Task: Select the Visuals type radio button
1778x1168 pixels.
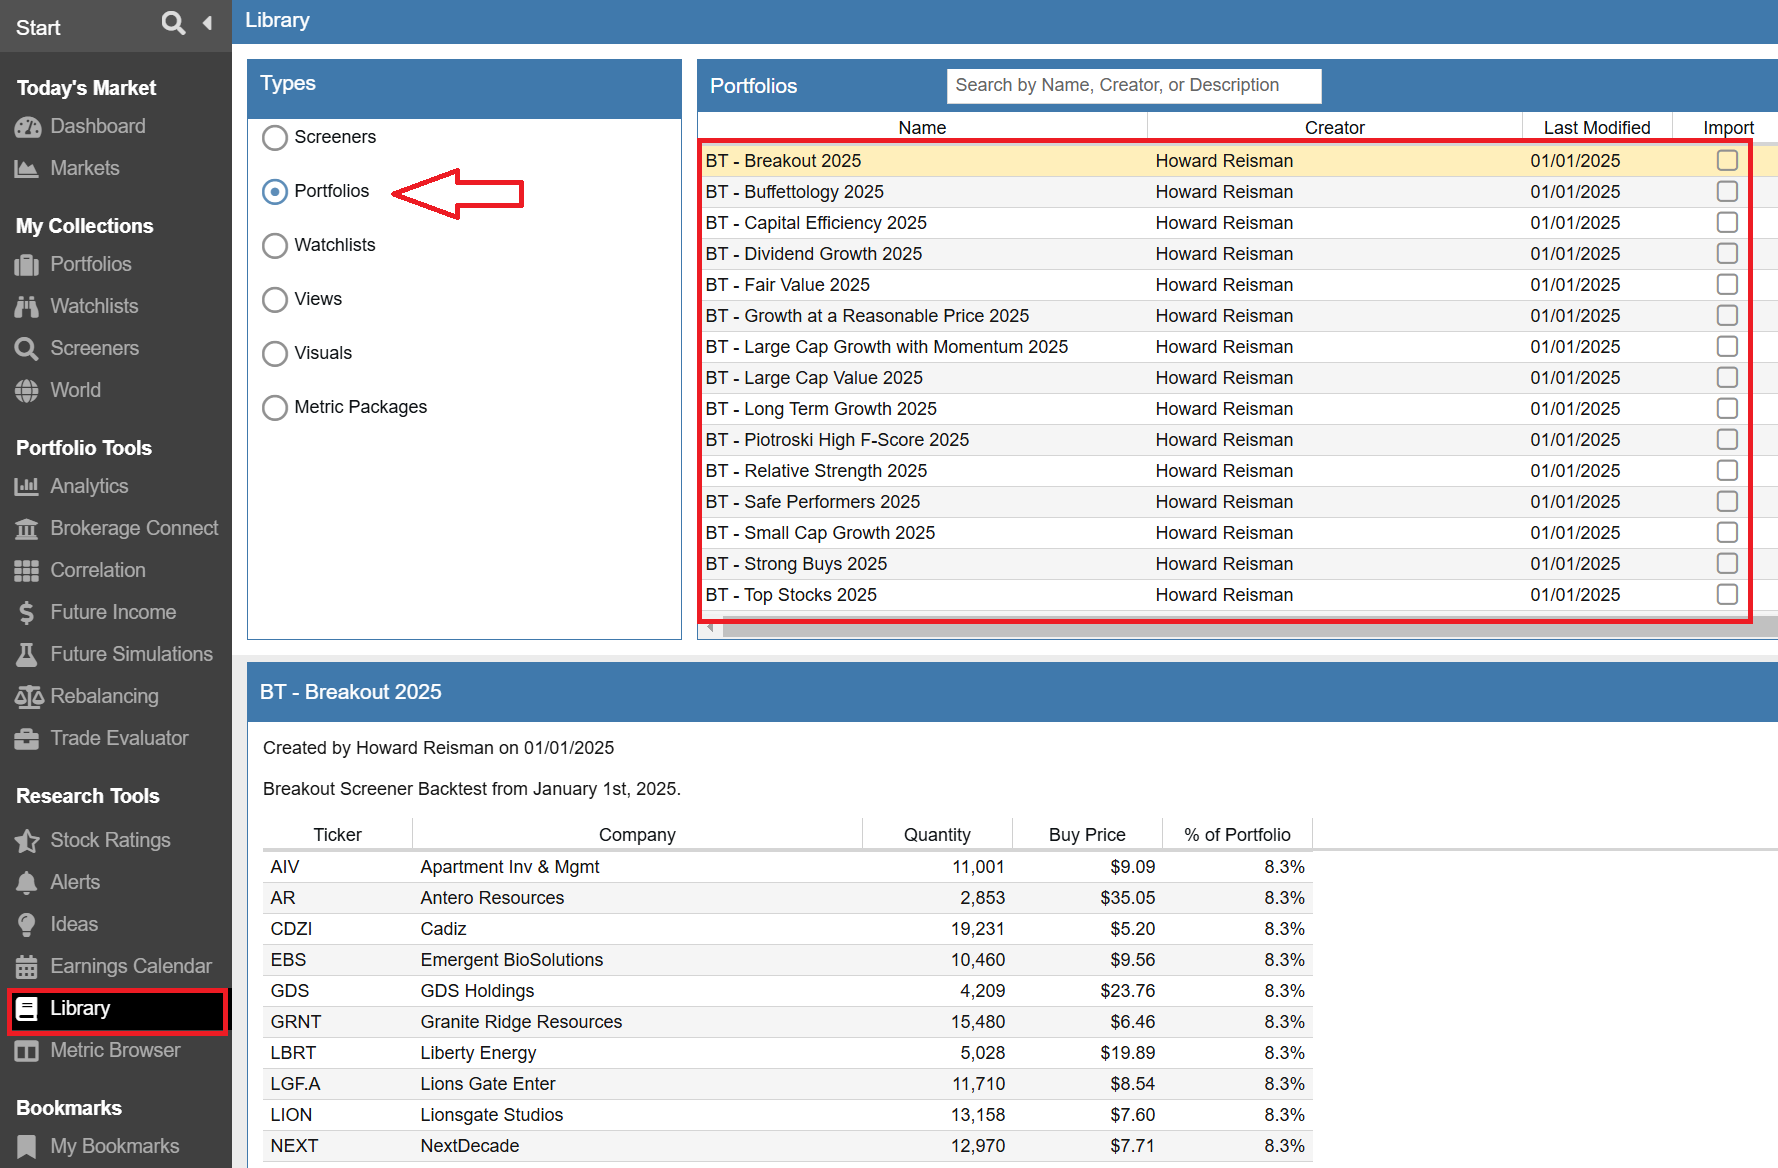Action: pyautogui.click(x=275, y=354)
